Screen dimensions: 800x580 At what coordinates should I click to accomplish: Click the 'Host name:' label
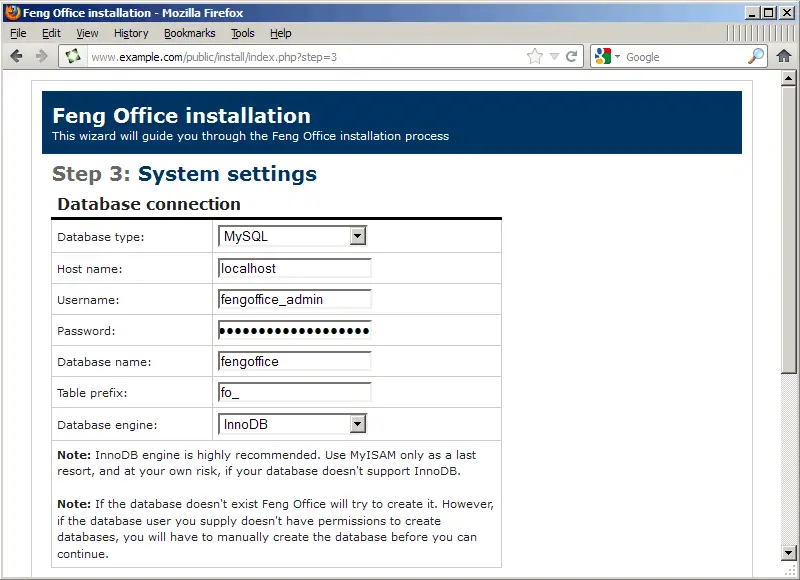pos(89,269)
